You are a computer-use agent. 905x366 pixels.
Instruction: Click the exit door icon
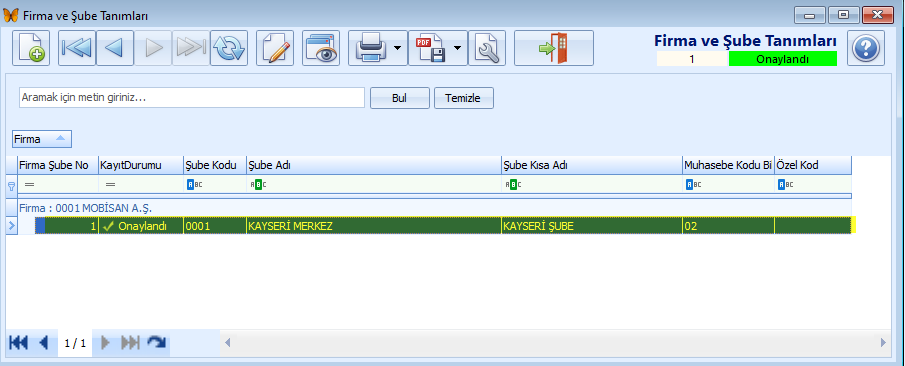(x=554, y=48)
